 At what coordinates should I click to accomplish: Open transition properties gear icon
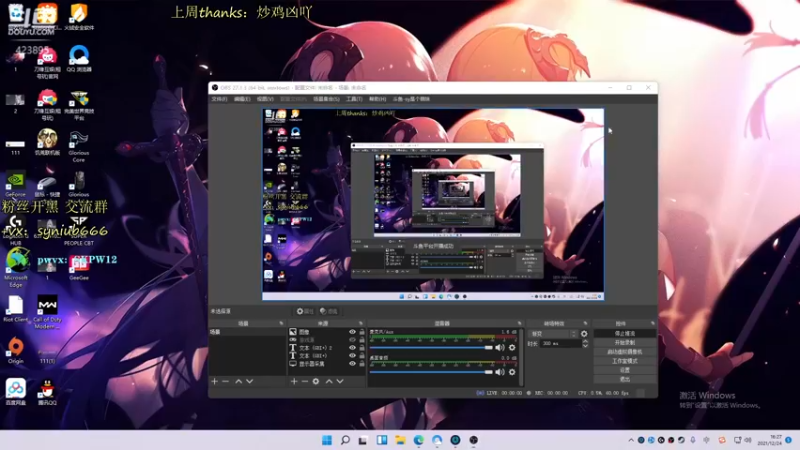point(584,334)
